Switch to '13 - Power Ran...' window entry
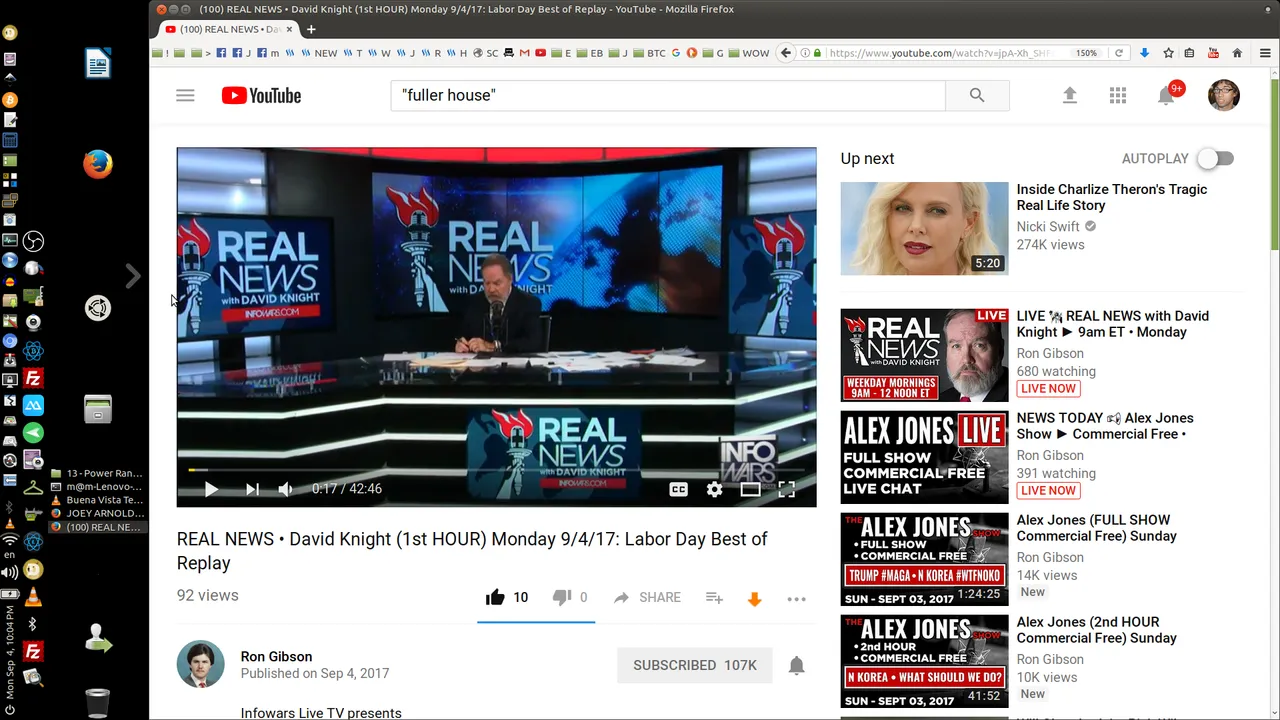Screen dimensions: 1280x720 (97, 473)
